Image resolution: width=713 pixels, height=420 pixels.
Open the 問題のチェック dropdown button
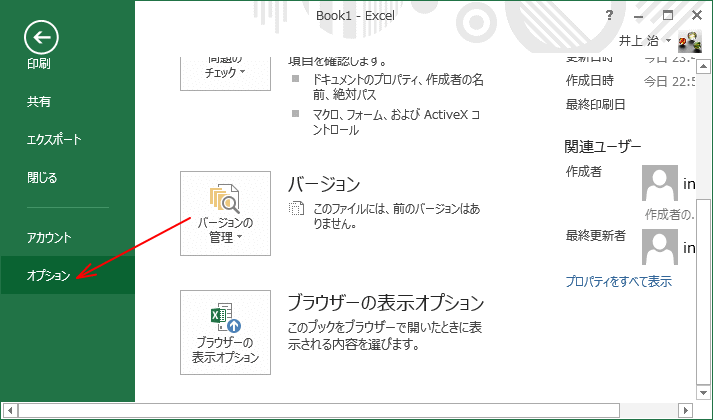coord(226,74)
